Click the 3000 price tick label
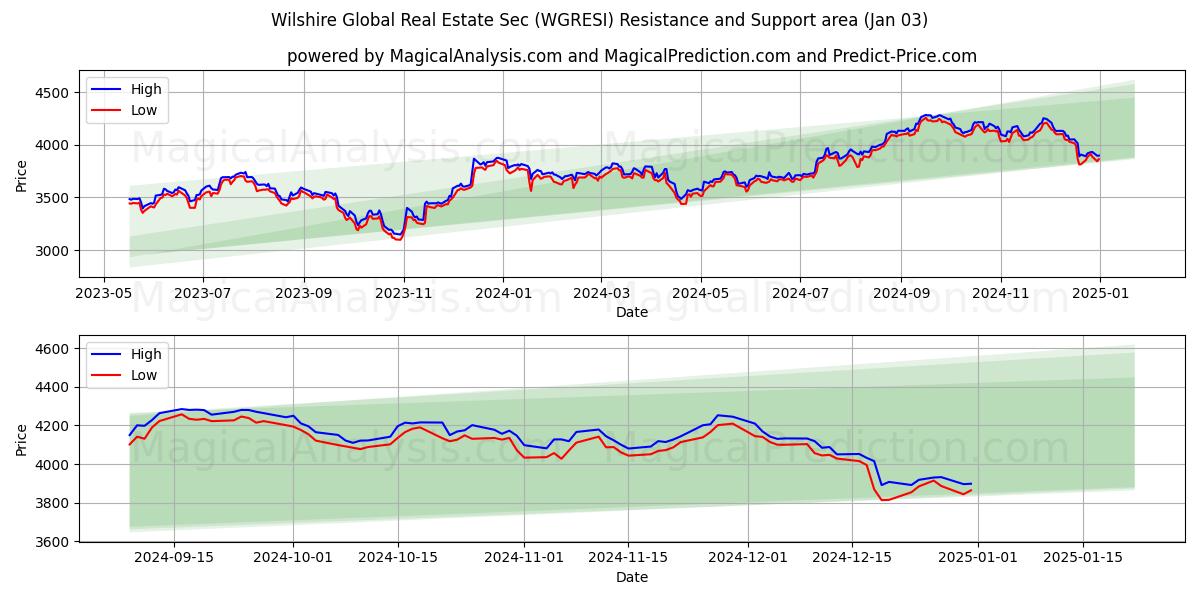Viewport: 1200px width, 600px height. pyautogui.click(x=53, y=251)
